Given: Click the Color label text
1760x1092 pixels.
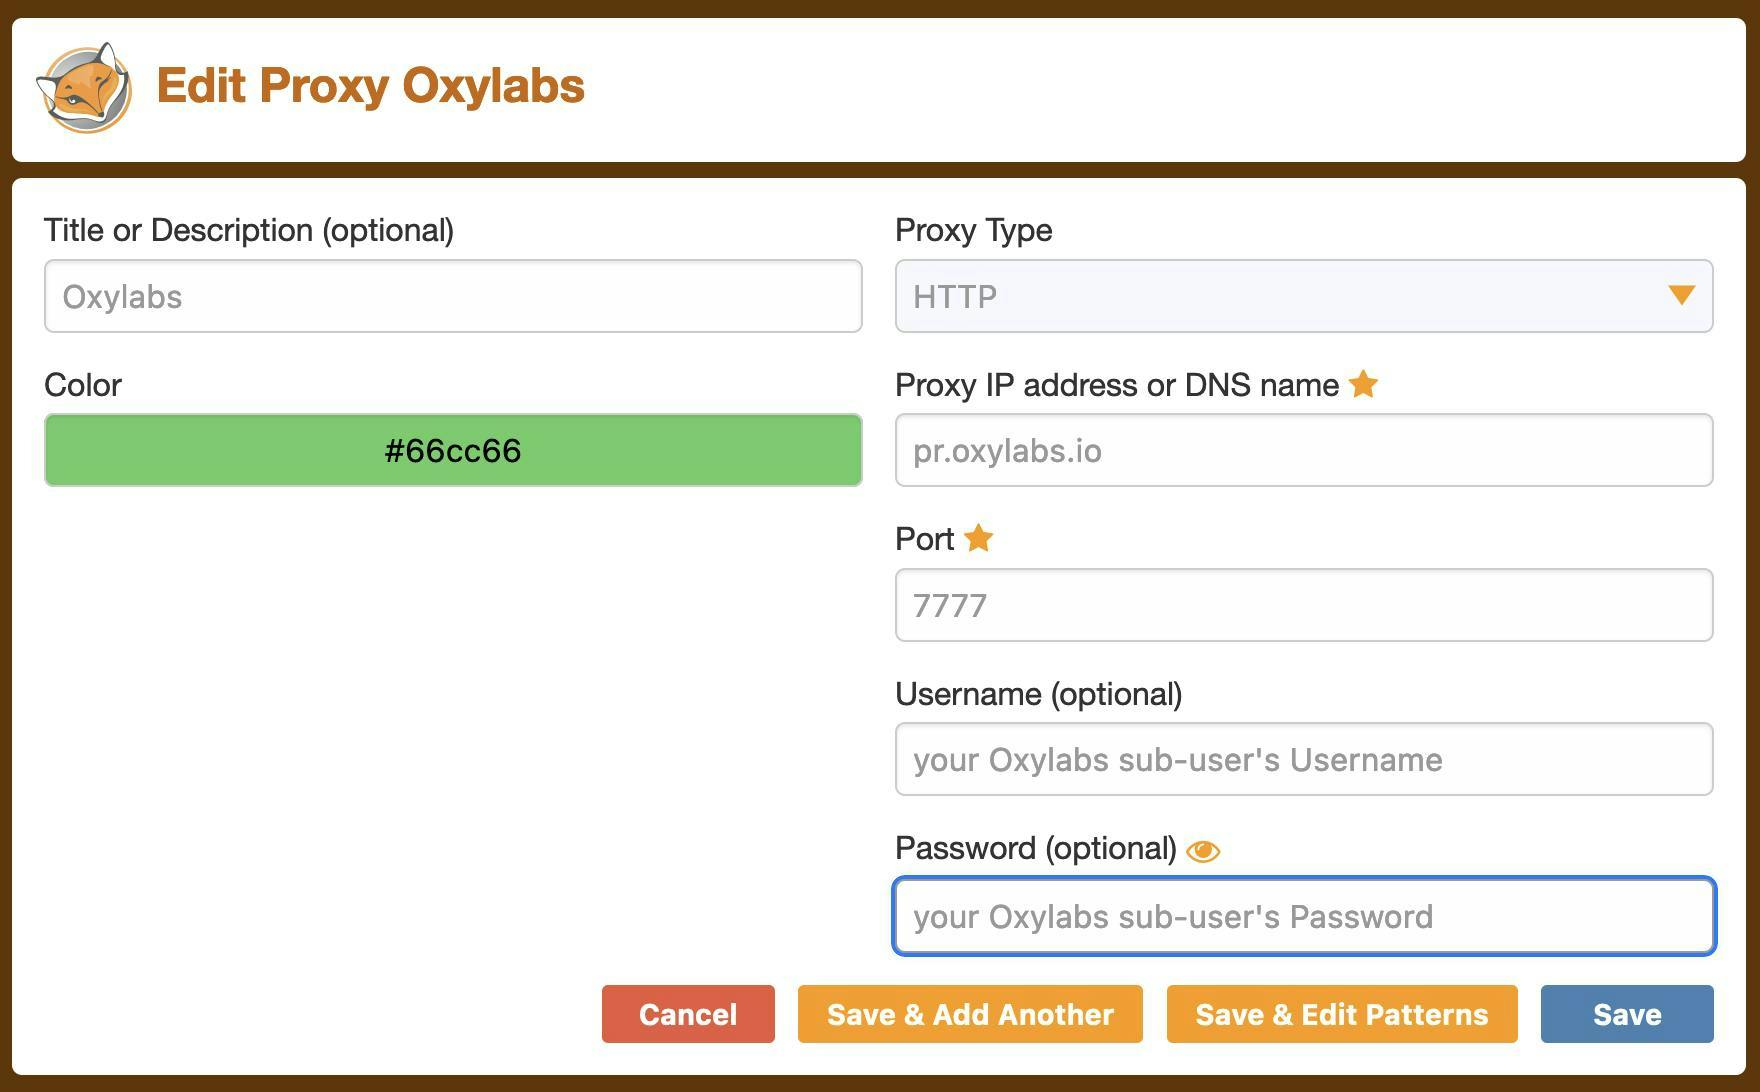Looking at the screenshot, I should click(x=83, y=385).
